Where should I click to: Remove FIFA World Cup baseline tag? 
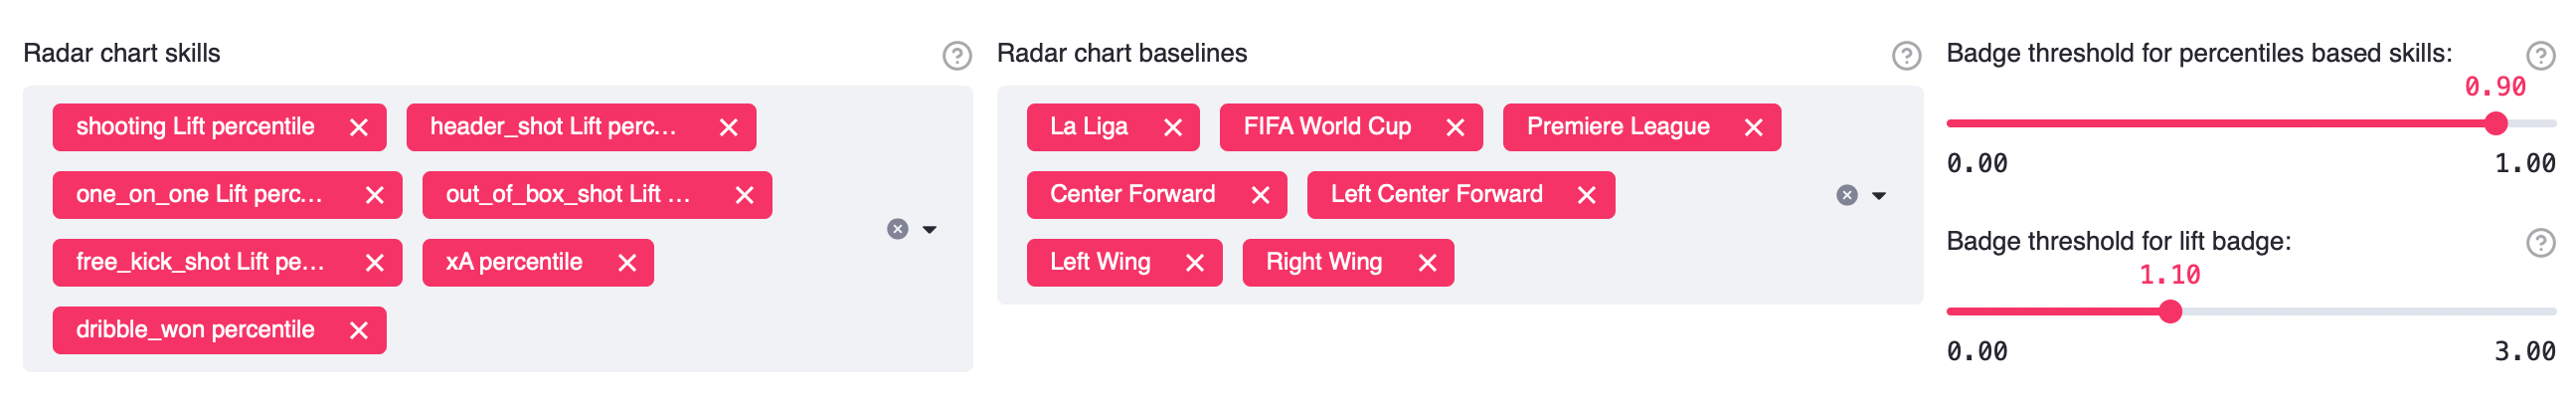[x=1455, y=128]
